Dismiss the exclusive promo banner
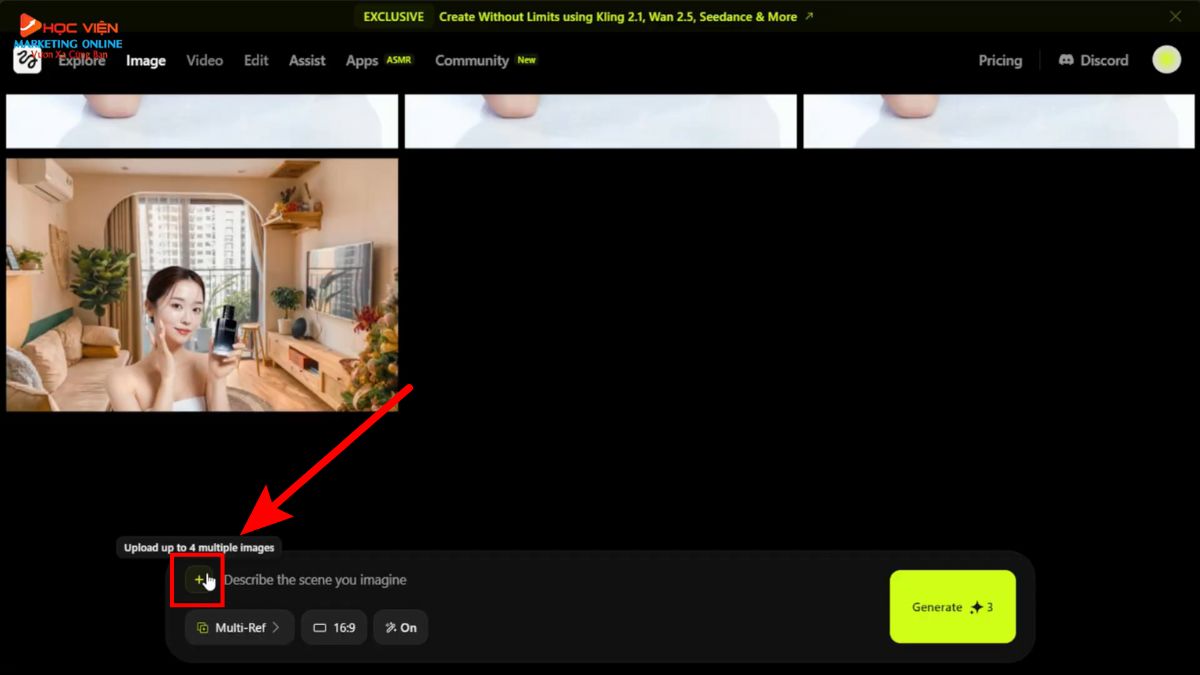 click(1175, 16)
